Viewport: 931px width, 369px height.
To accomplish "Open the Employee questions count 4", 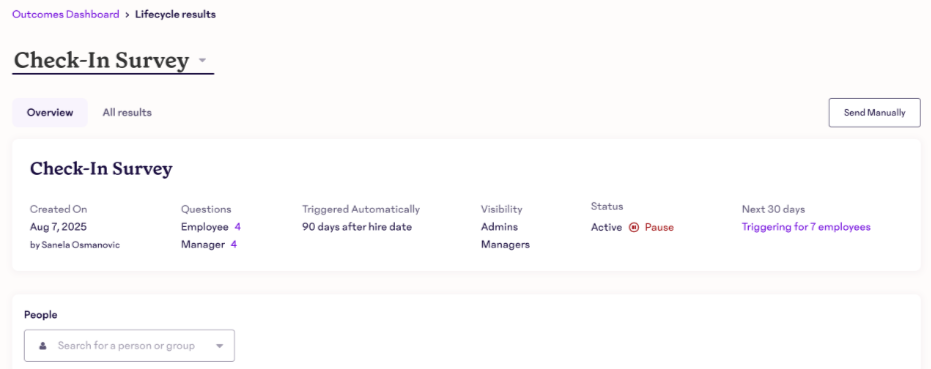I will coord(238,227).
